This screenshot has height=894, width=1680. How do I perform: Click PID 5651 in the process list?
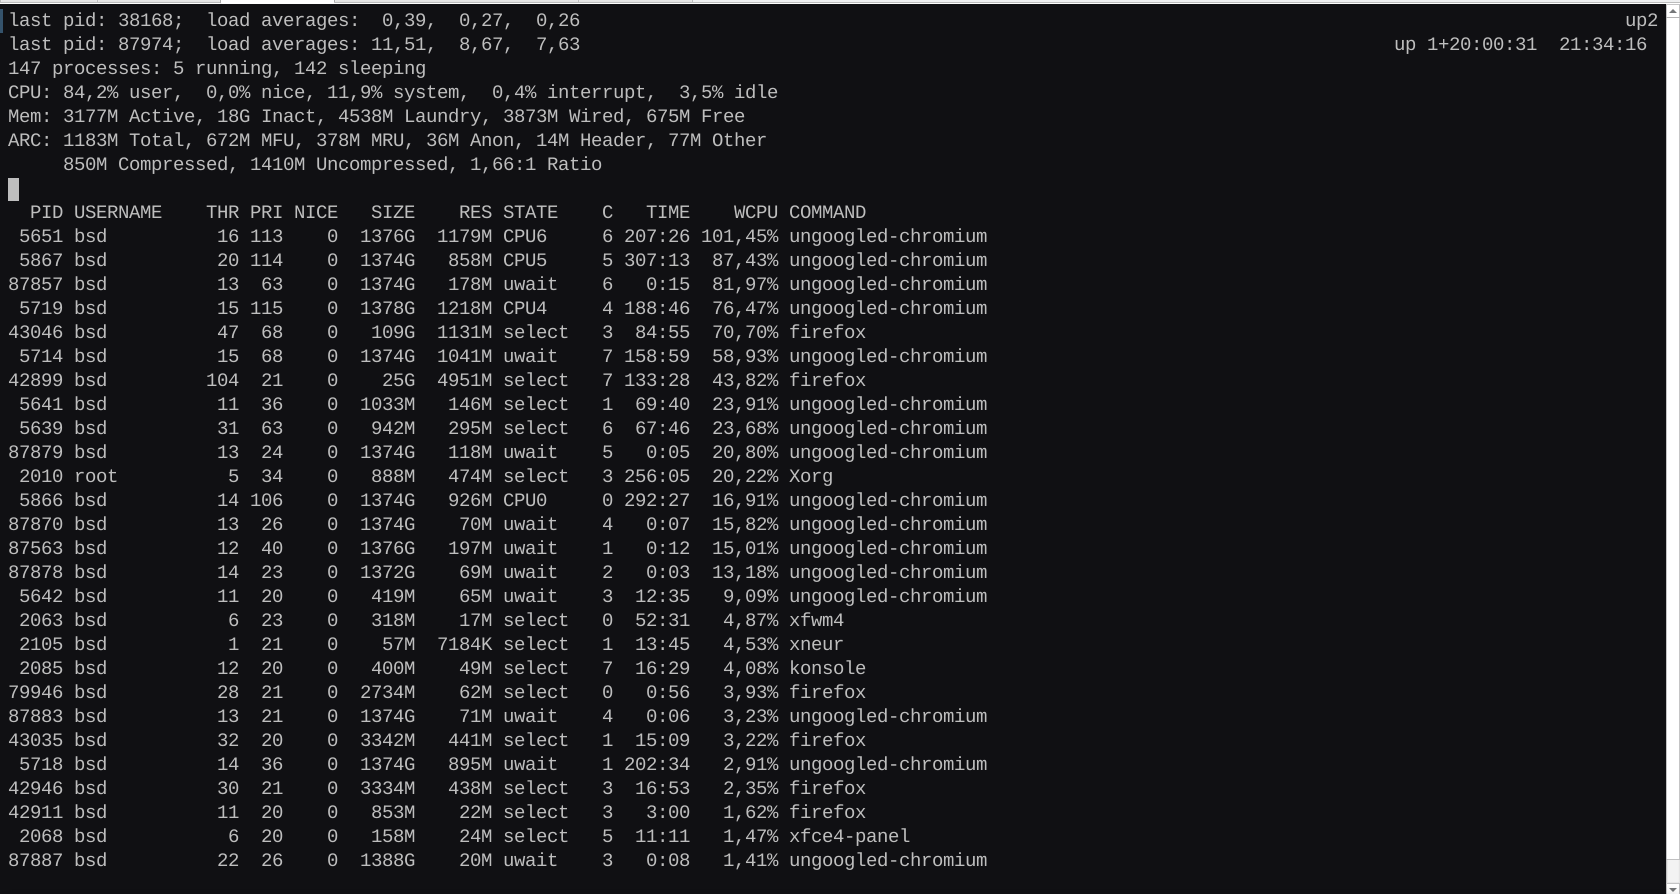(41, 236)
